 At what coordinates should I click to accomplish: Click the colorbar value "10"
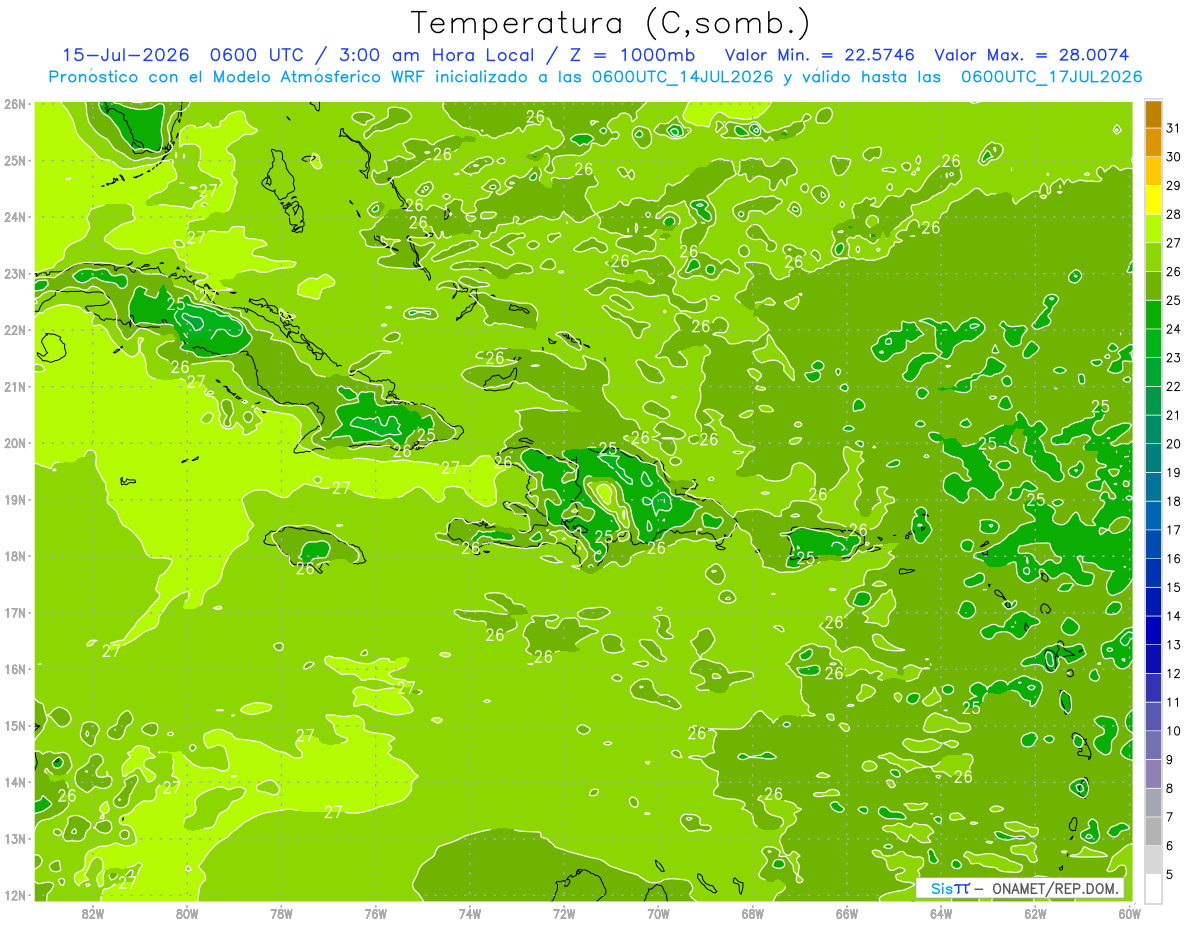1173,730
